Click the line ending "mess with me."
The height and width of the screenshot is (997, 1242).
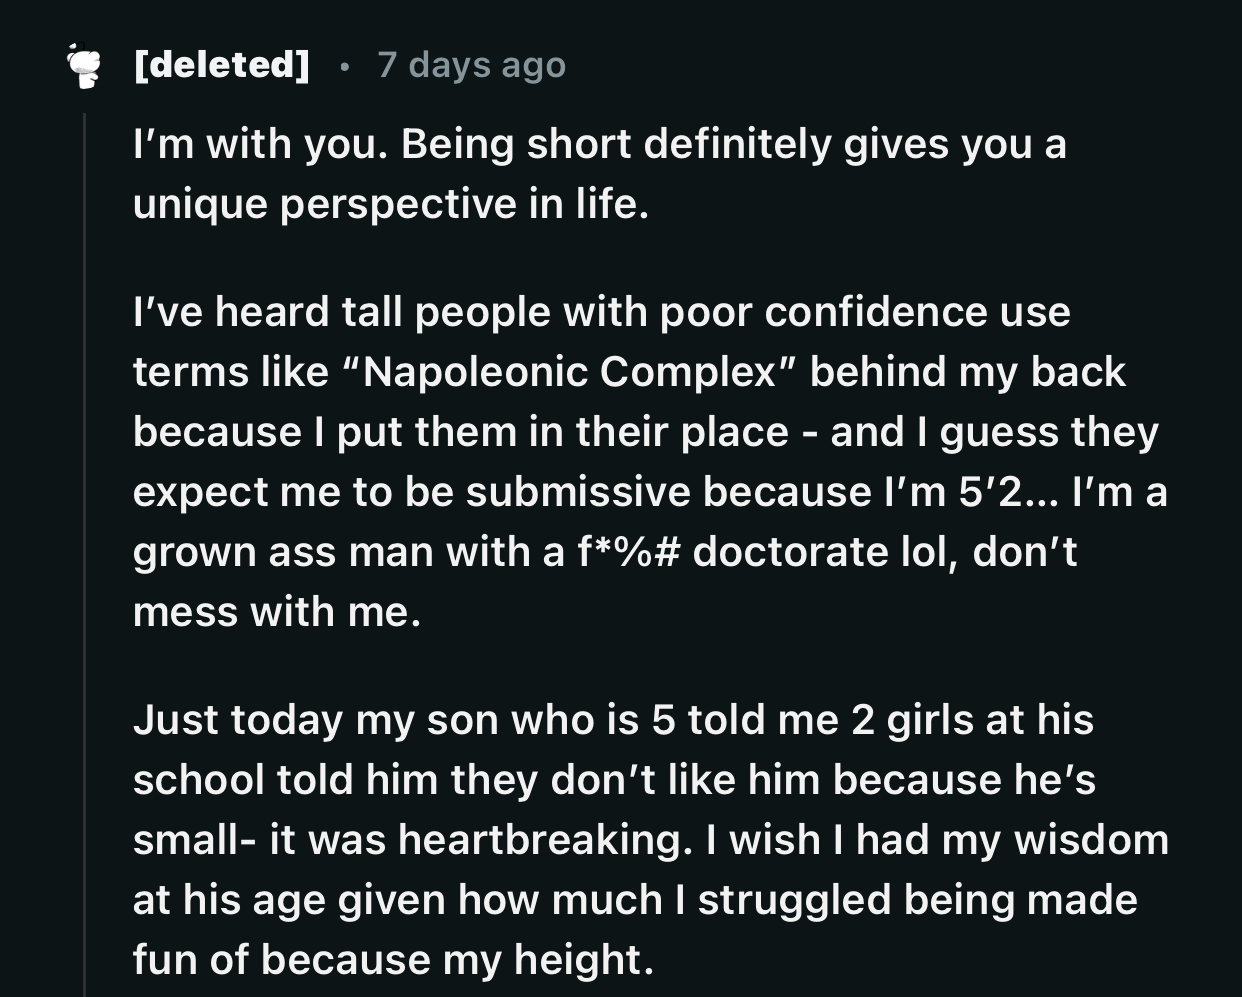click(277, 612)
